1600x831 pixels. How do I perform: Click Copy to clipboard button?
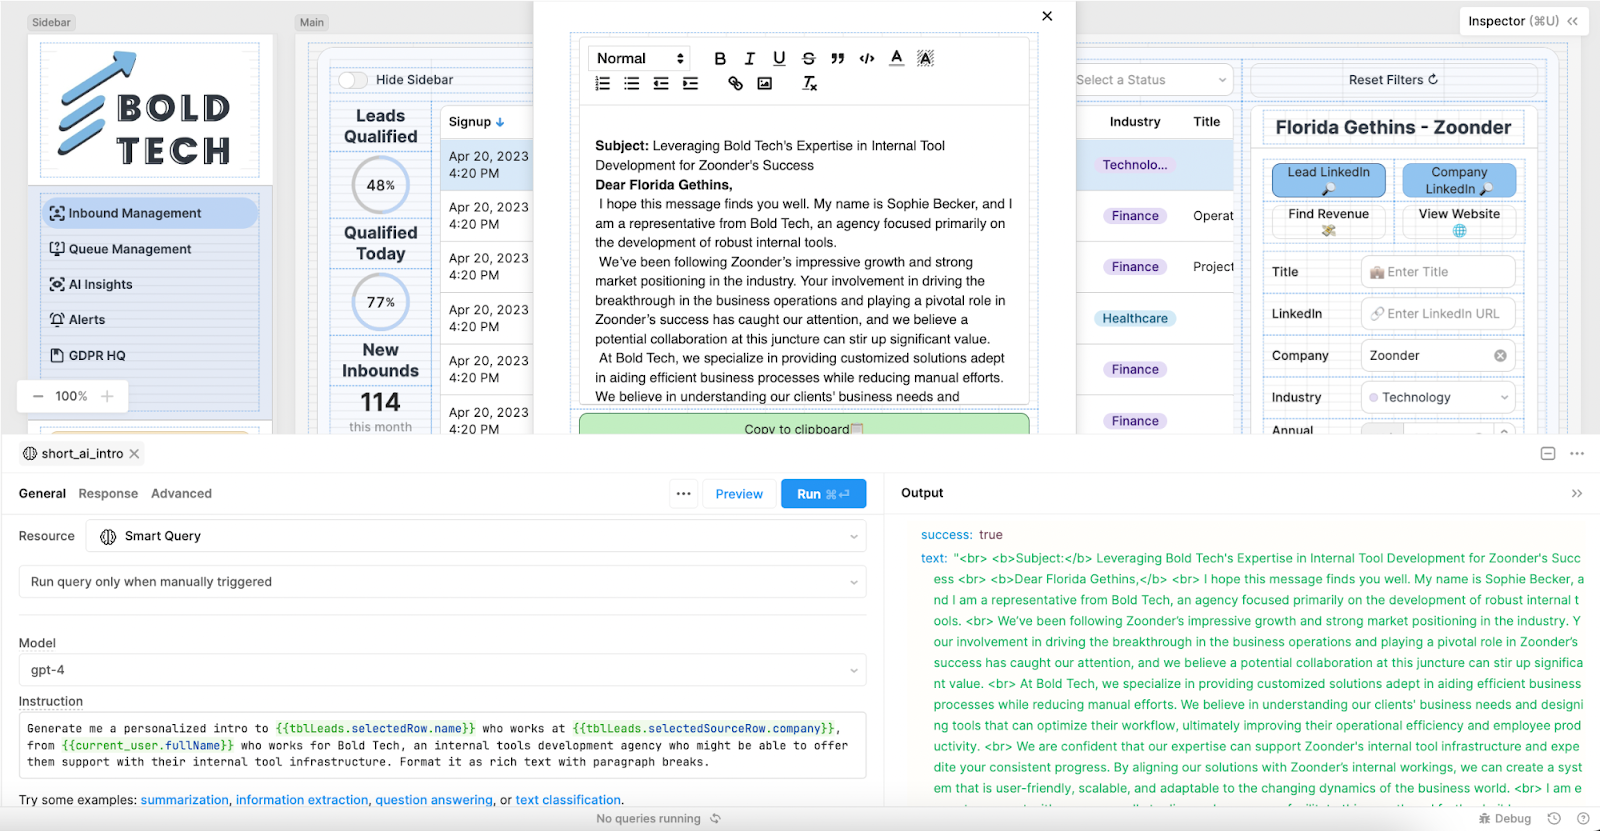[x=804, y=425]
